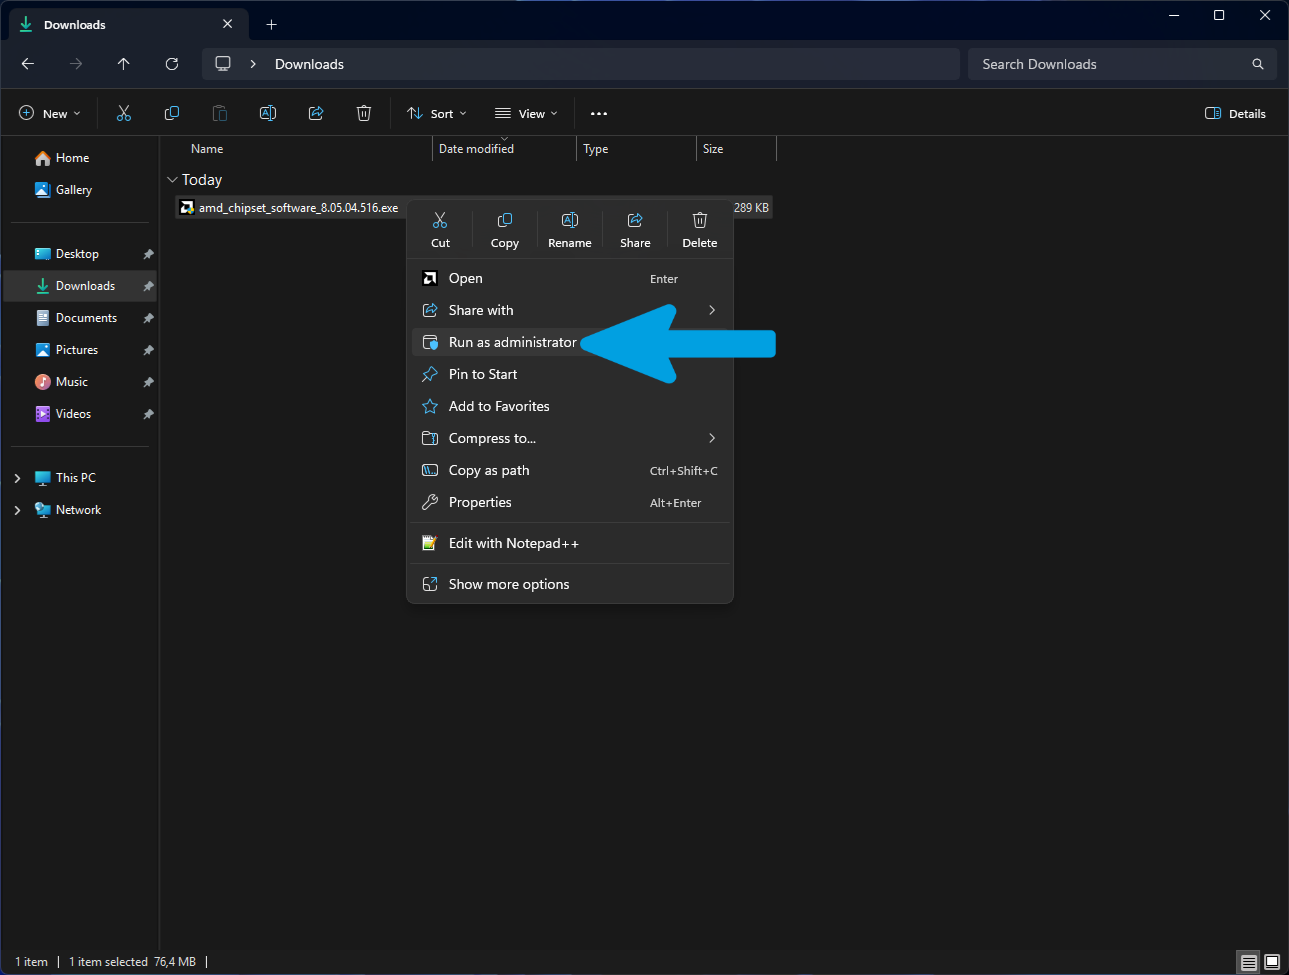This screenshot has width=1289, height=975.
Task: Open the View dropdown
Action: 526,113
